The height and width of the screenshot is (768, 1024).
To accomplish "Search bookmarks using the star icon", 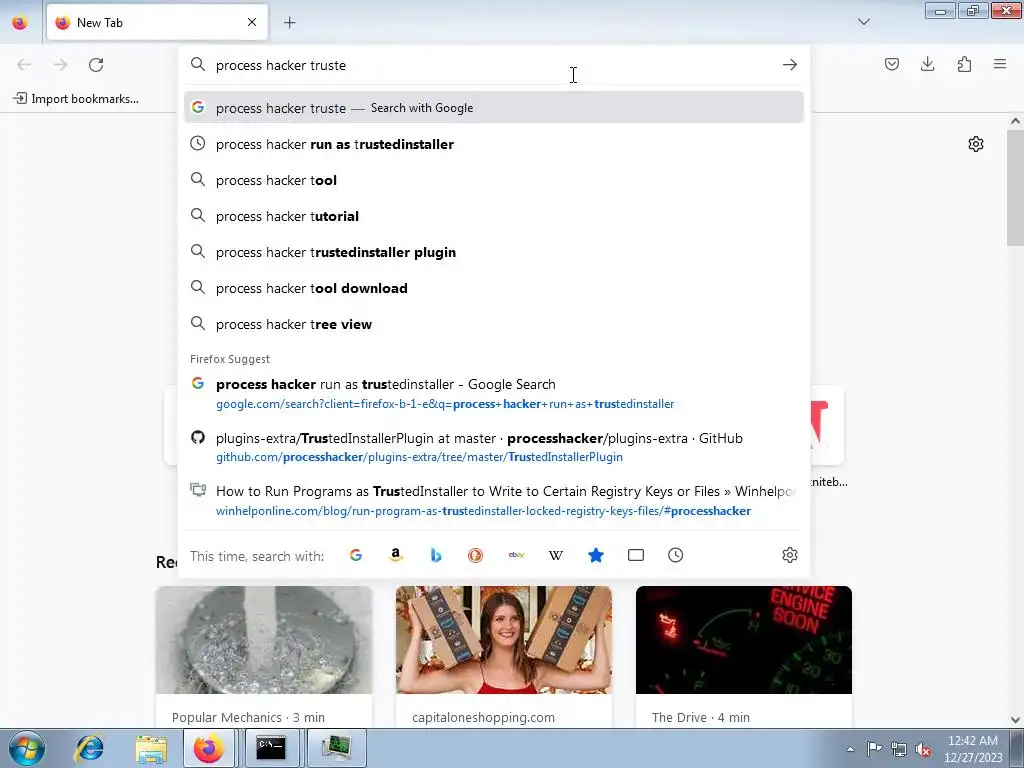I will point(596,555).
